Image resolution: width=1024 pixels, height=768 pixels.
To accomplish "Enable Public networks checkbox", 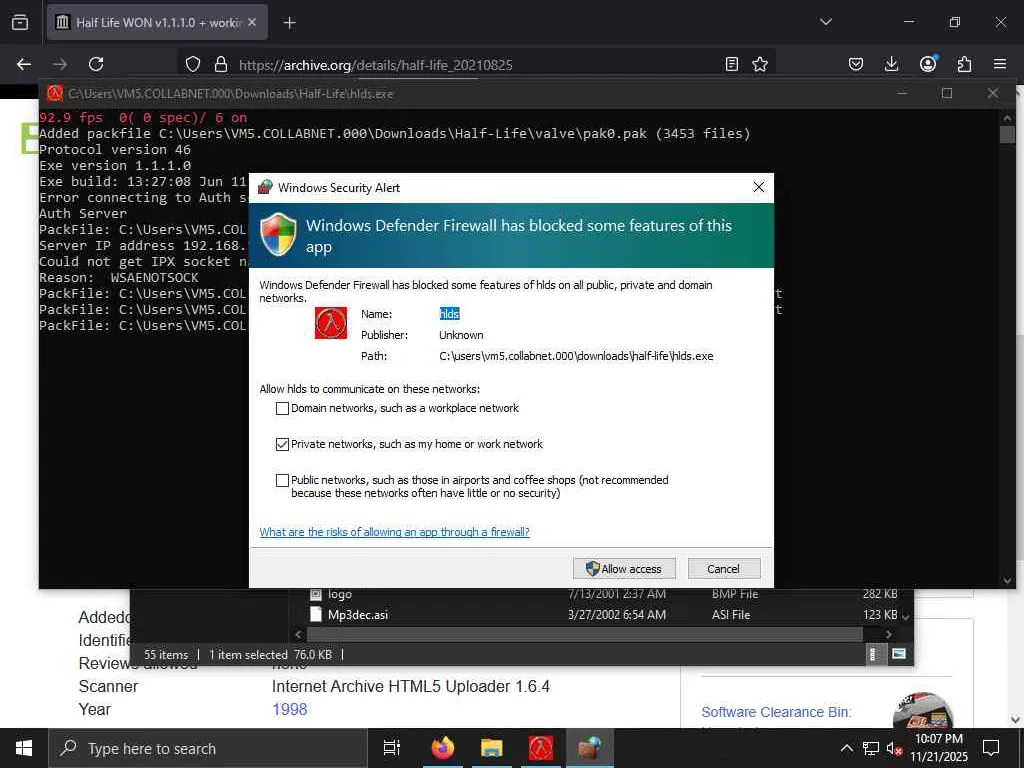I will tap(282, 480).
